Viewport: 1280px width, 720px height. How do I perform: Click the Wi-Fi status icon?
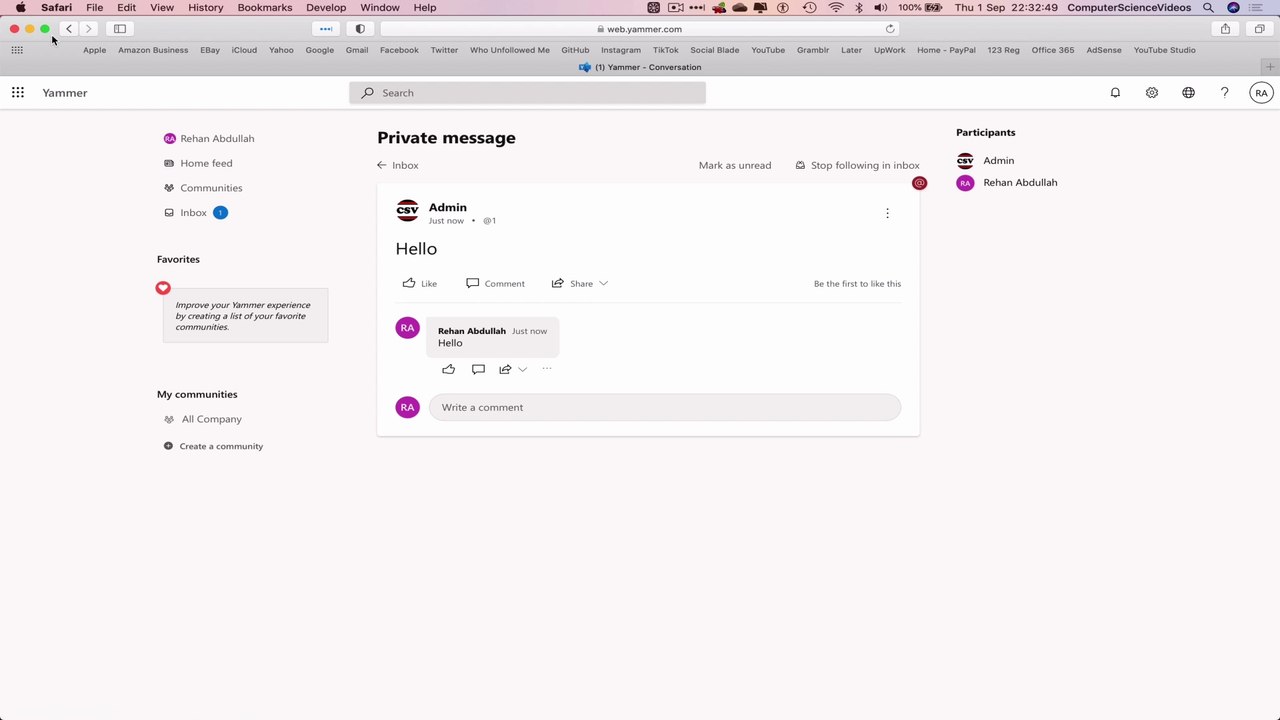(836, 7)
